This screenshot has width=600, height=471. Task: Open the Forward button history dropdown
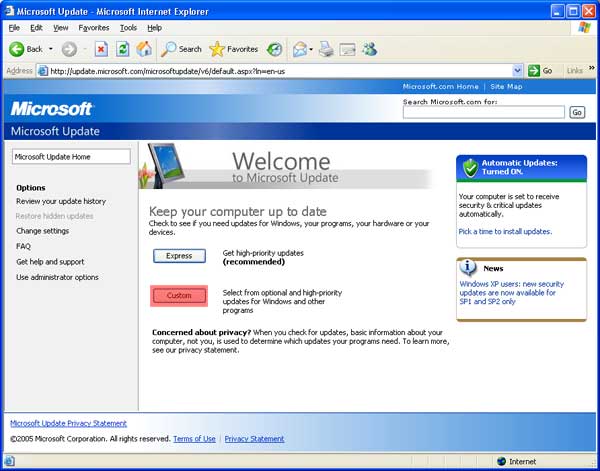click(84, 49)
